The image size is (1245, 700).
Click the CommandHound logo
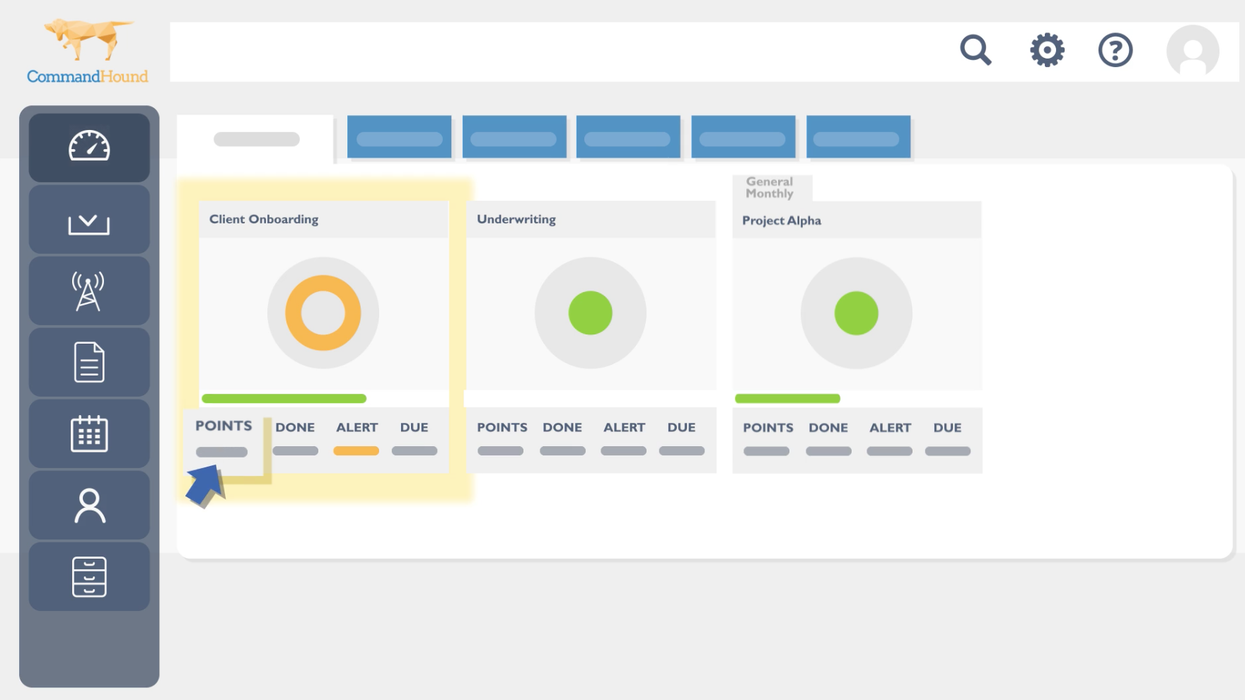tap(88, 52)
